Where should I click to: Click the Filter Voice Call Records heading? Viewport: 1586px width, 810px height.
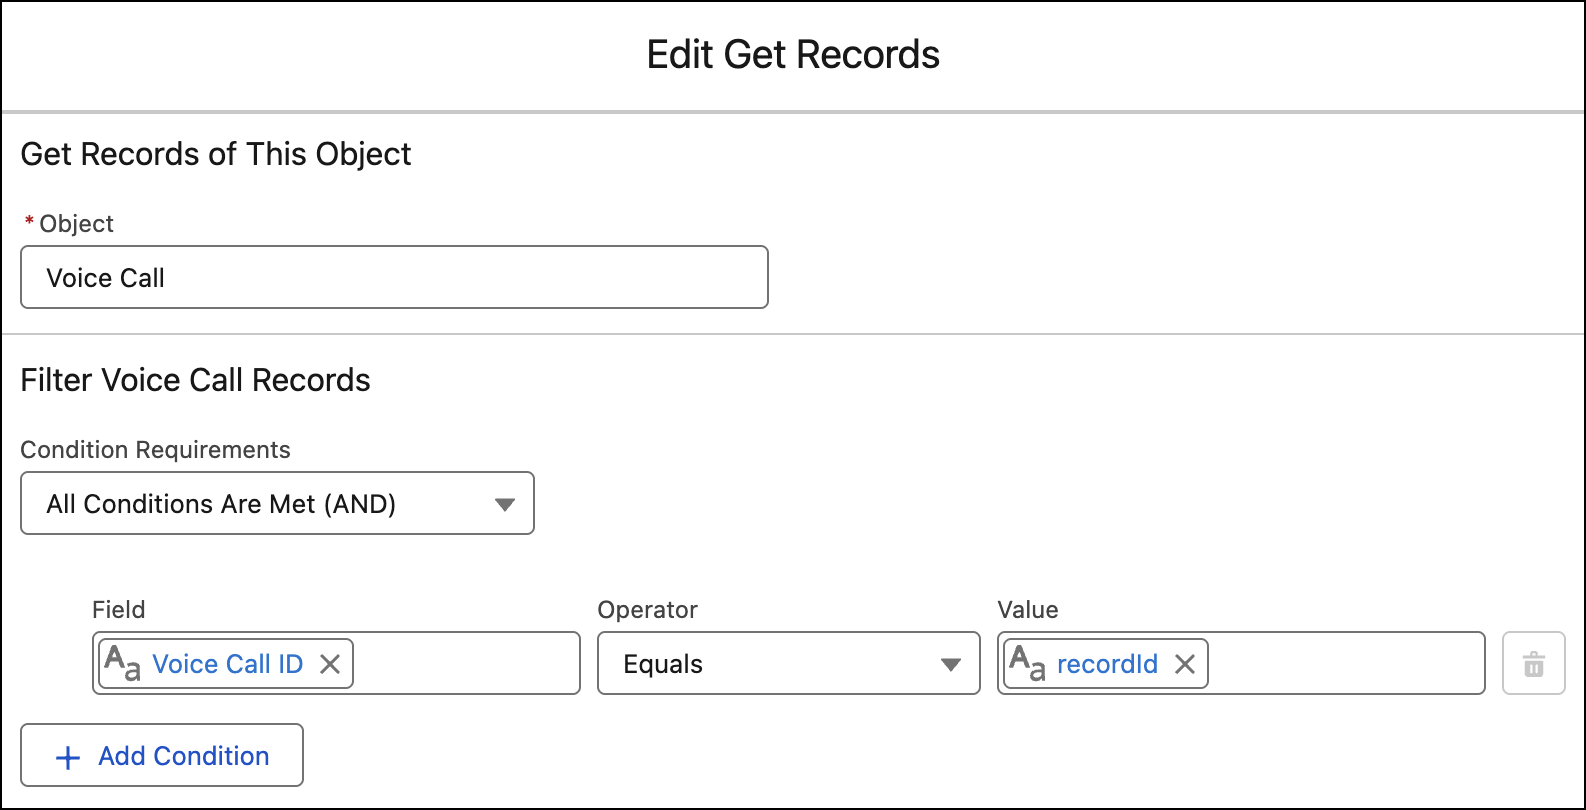[196, 380]
